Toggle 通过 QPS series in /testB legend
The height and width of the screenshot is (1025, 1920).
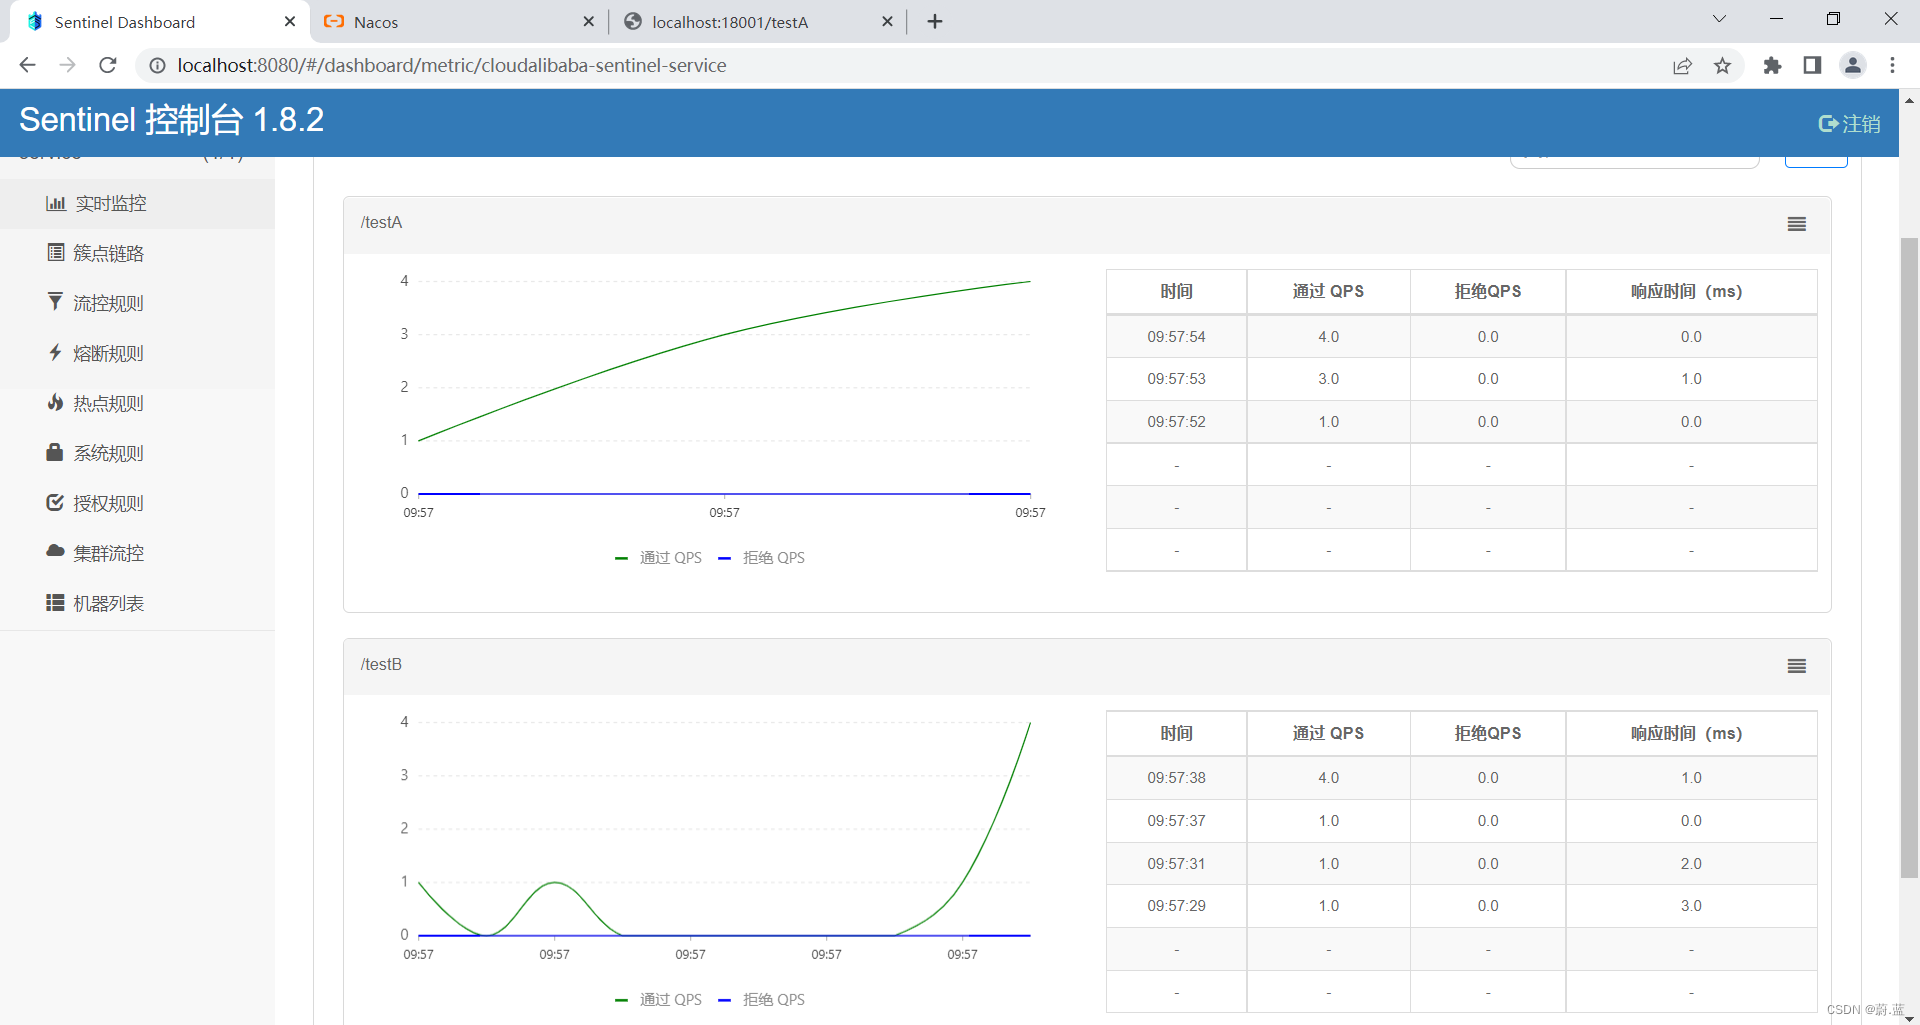click(659, 1000)
